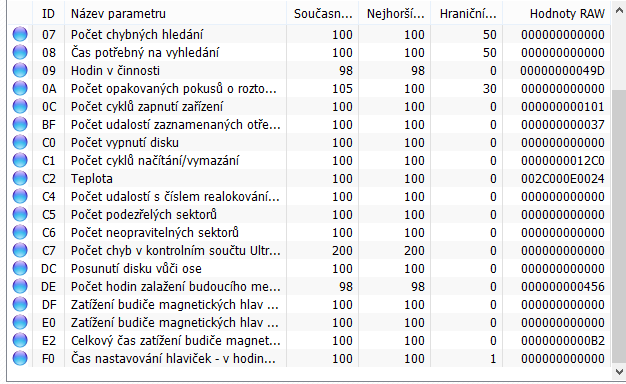The image size is (626, 384).
Task: Click the scrollbar up arrow
Action: click(619, 11)
